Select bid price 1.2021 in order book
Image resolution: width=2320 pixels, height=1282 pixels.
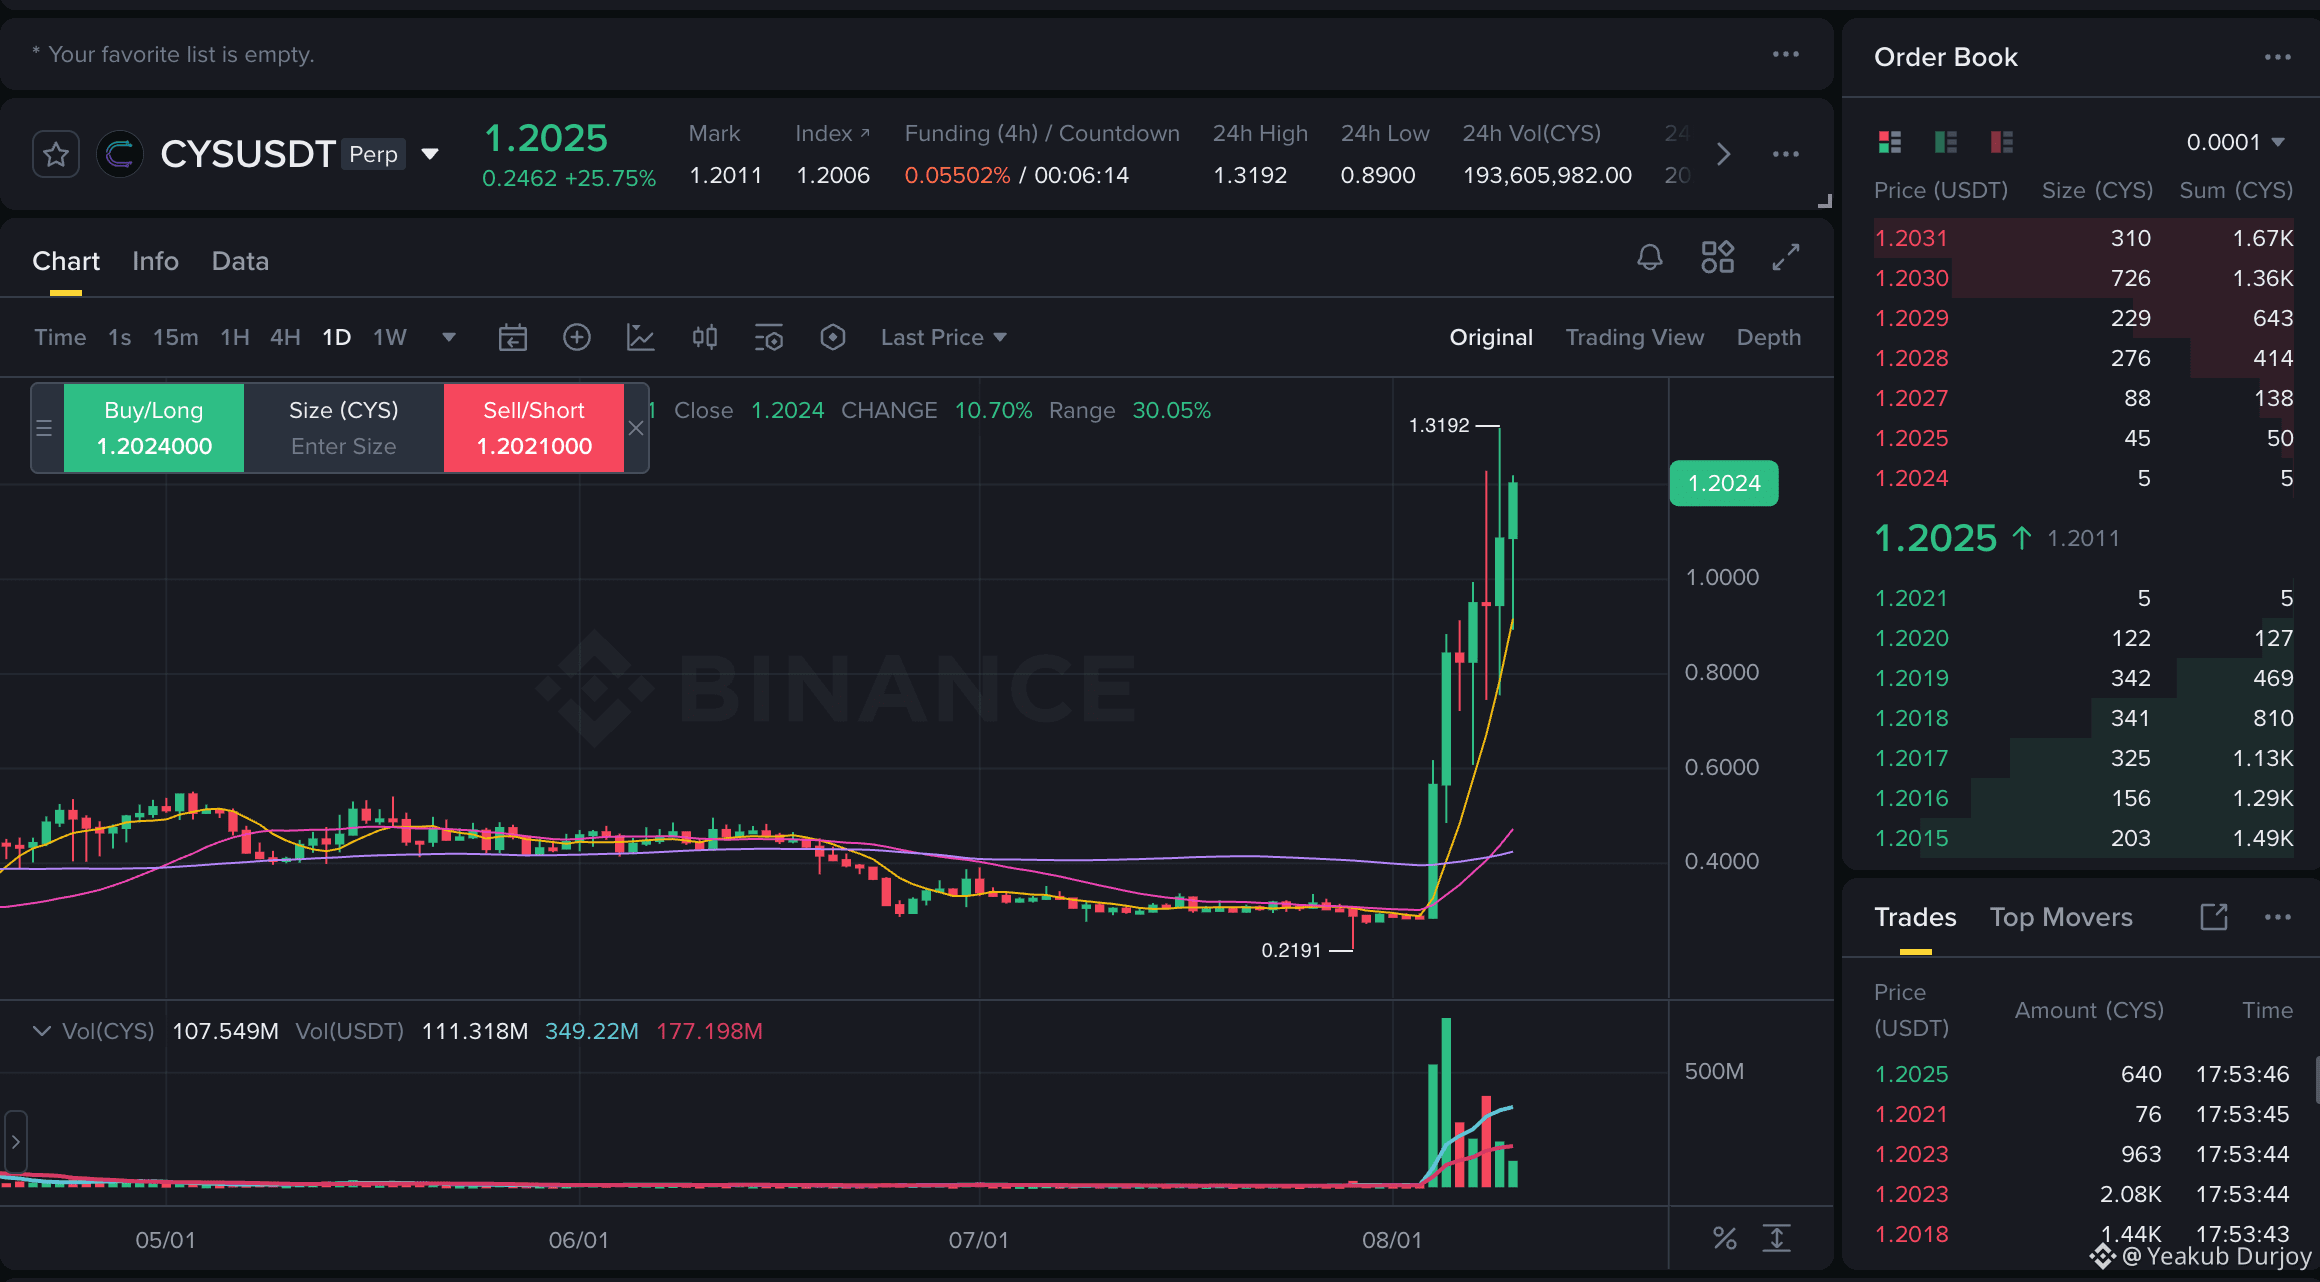1911,598
